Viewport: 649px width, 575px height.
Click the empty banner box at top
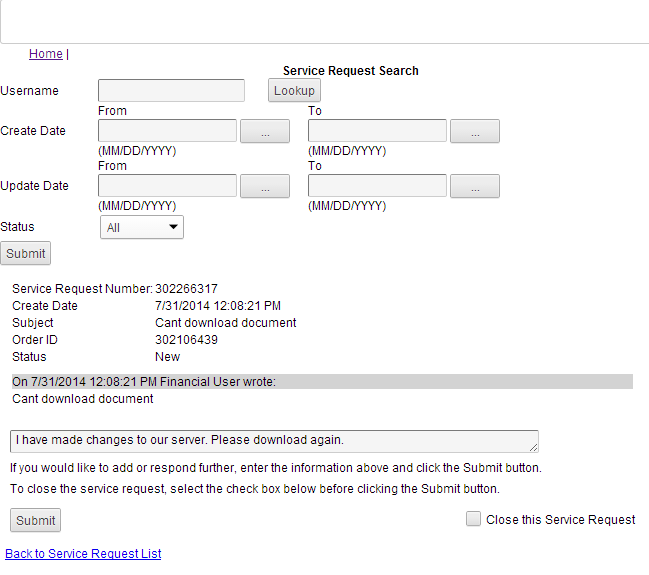[324, 21]
